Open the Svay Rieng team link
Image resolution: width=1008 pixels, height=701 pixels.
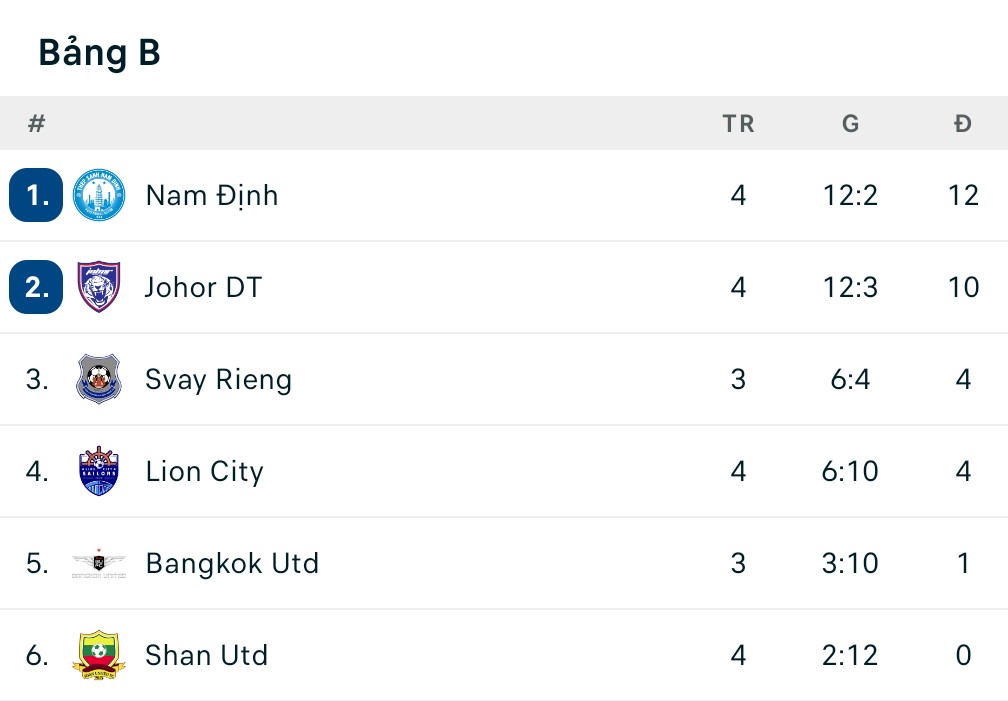tap(218, 379)
